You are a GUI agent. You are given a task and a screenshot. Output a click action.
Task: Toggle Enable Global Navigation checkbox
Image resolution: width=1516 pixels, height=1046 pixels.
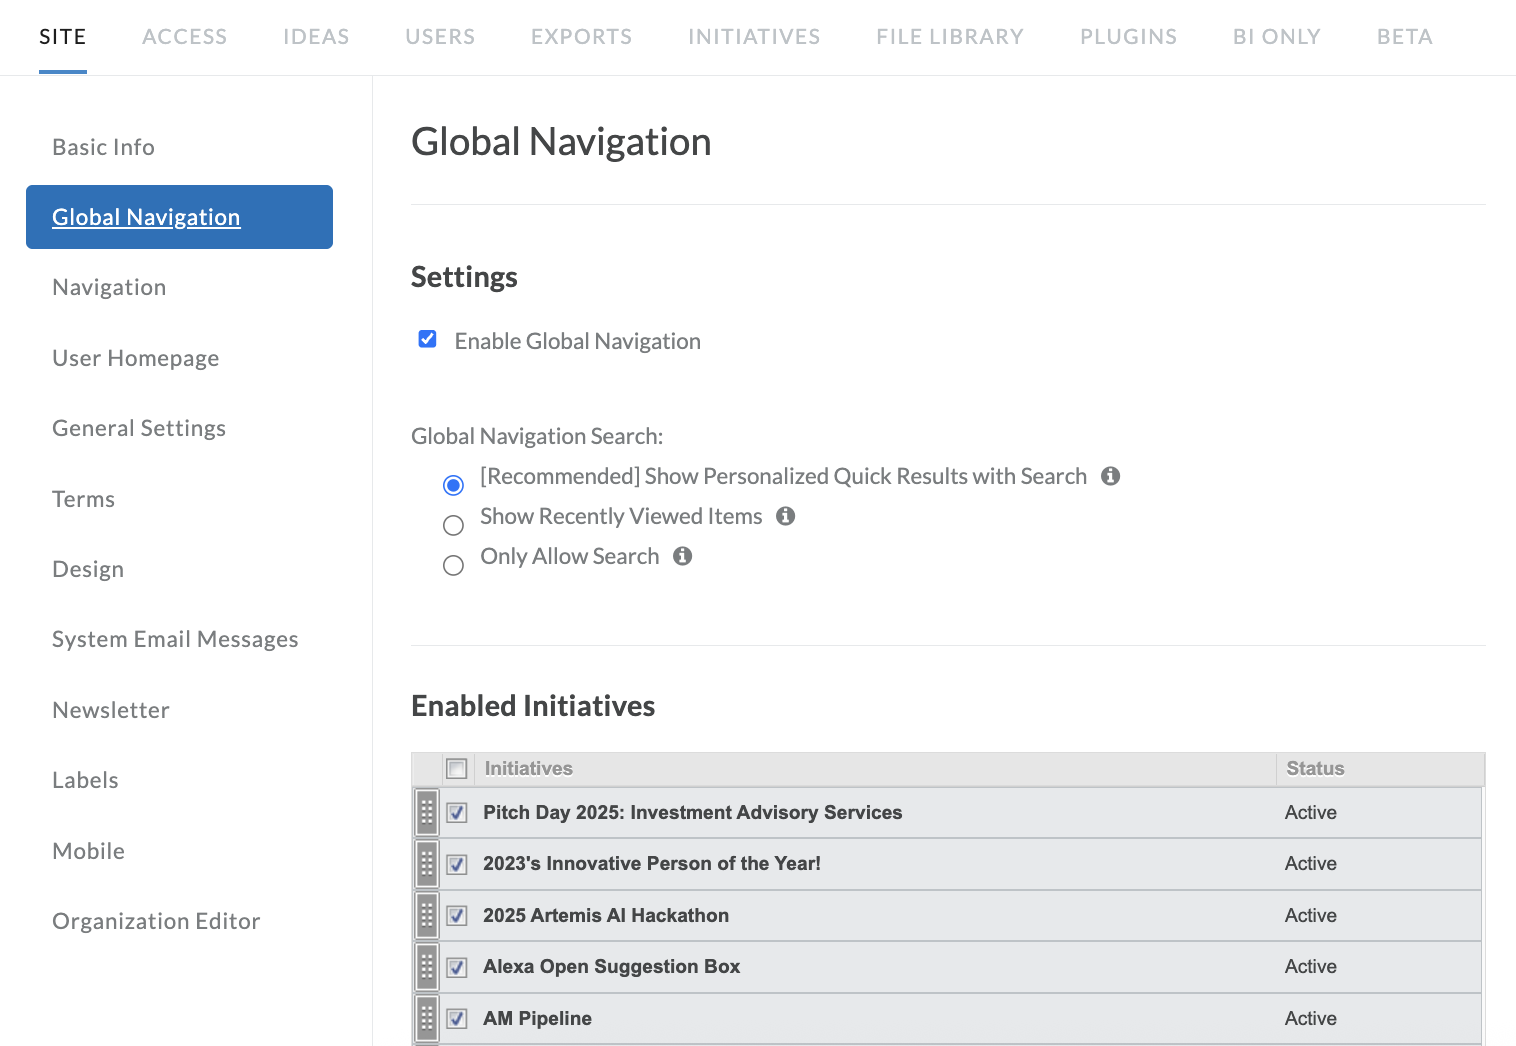point(427,339)
